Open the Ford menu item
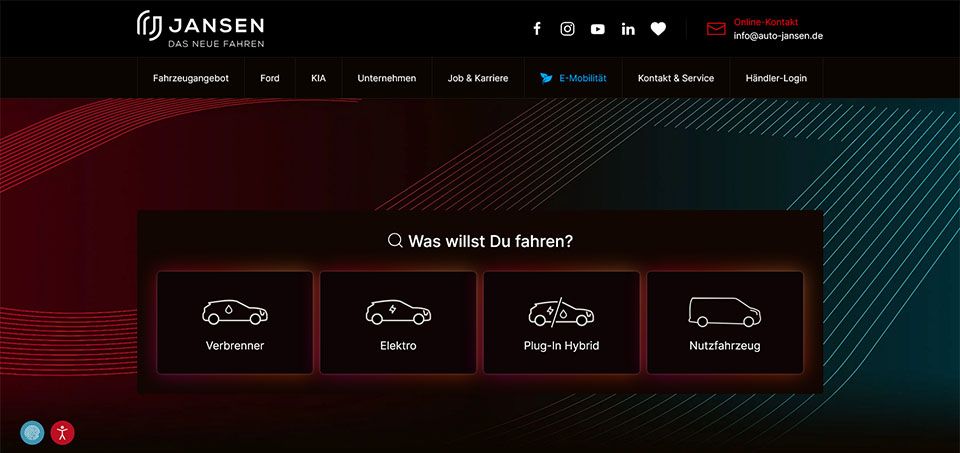Image resolution: width=960 pixels, height=453 pixels. tap(270, 78)
